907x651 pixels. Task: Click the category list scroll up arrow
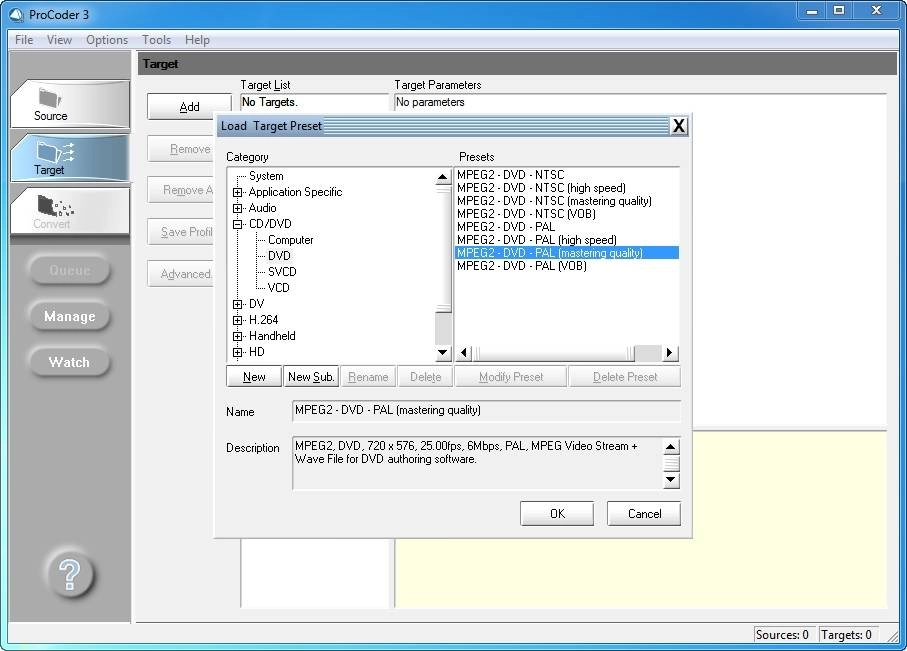(443, 176)
